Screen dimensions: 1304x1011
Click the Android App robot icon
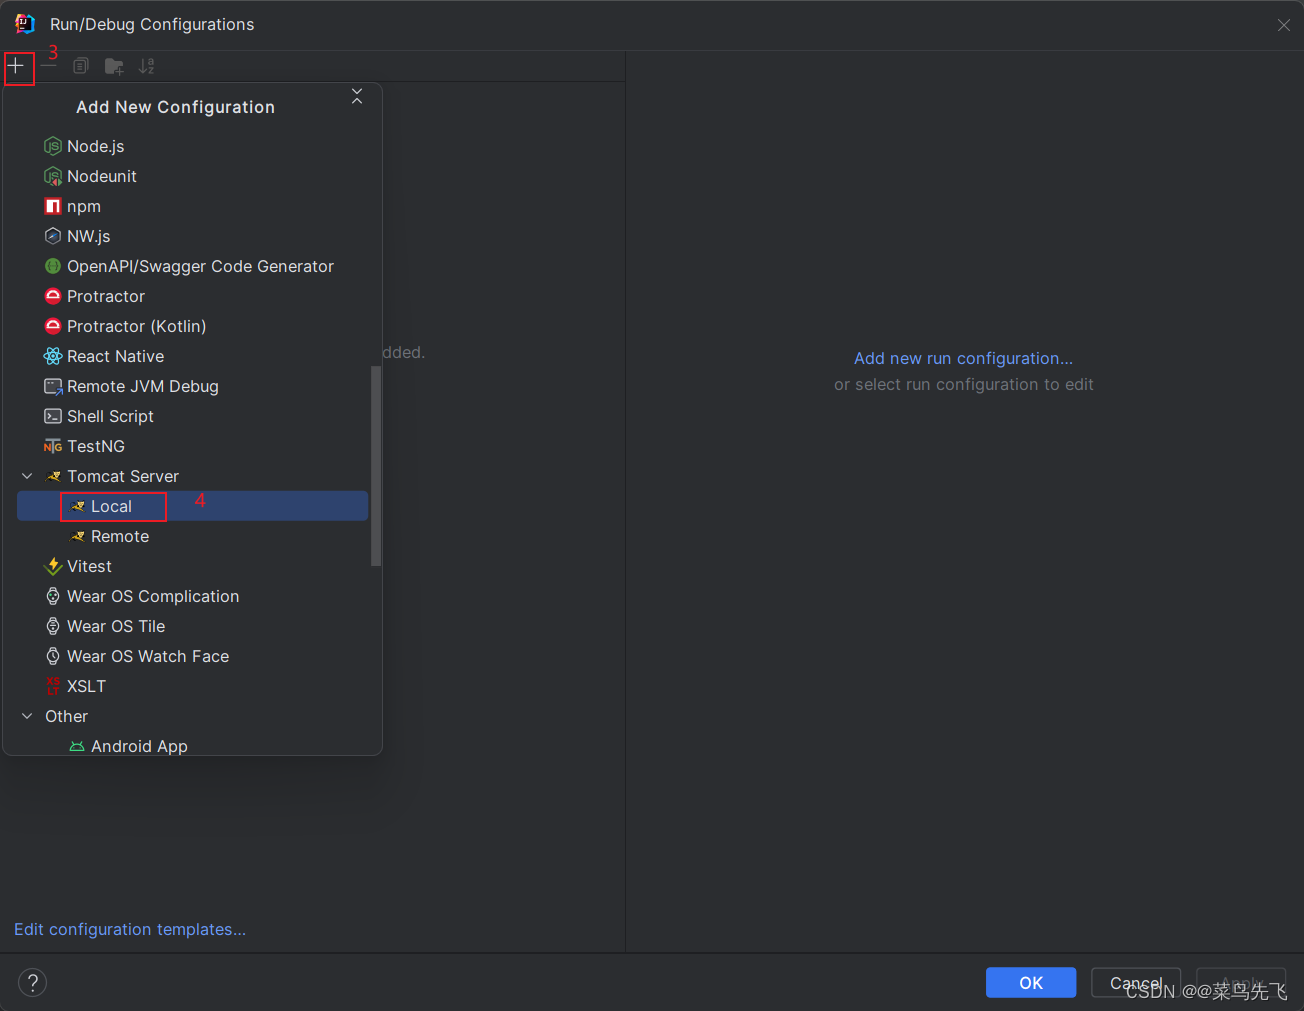pos(77,746)
